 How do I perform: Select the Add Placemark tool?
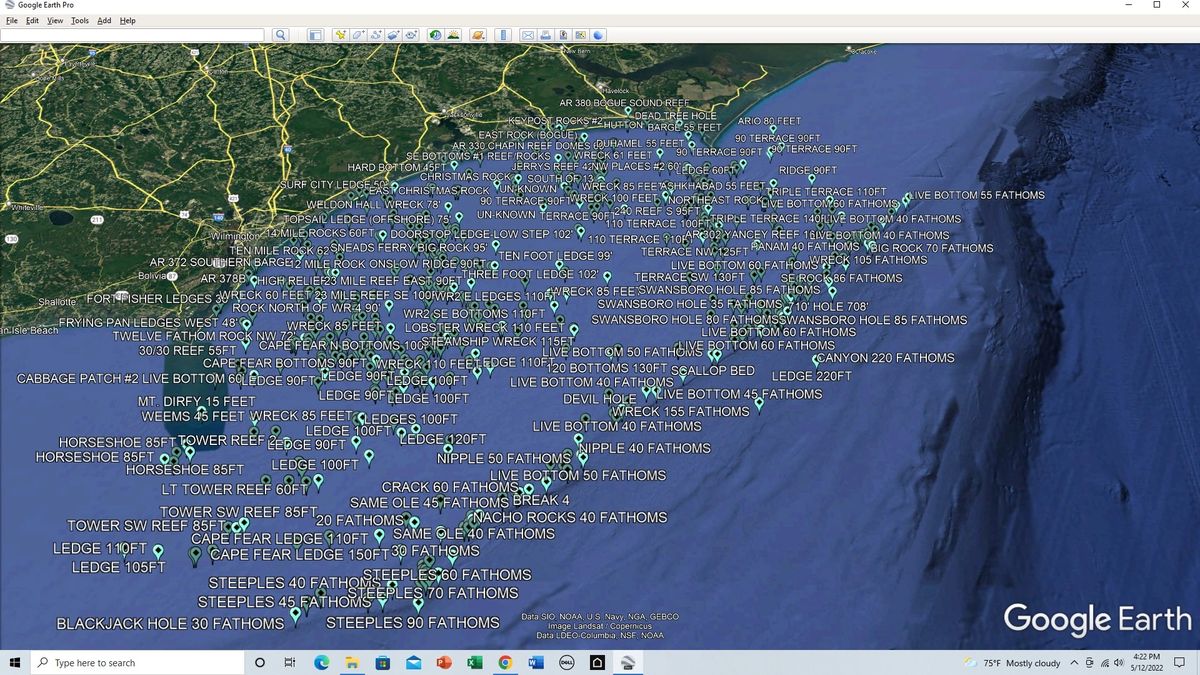click(x=340, y=35)
